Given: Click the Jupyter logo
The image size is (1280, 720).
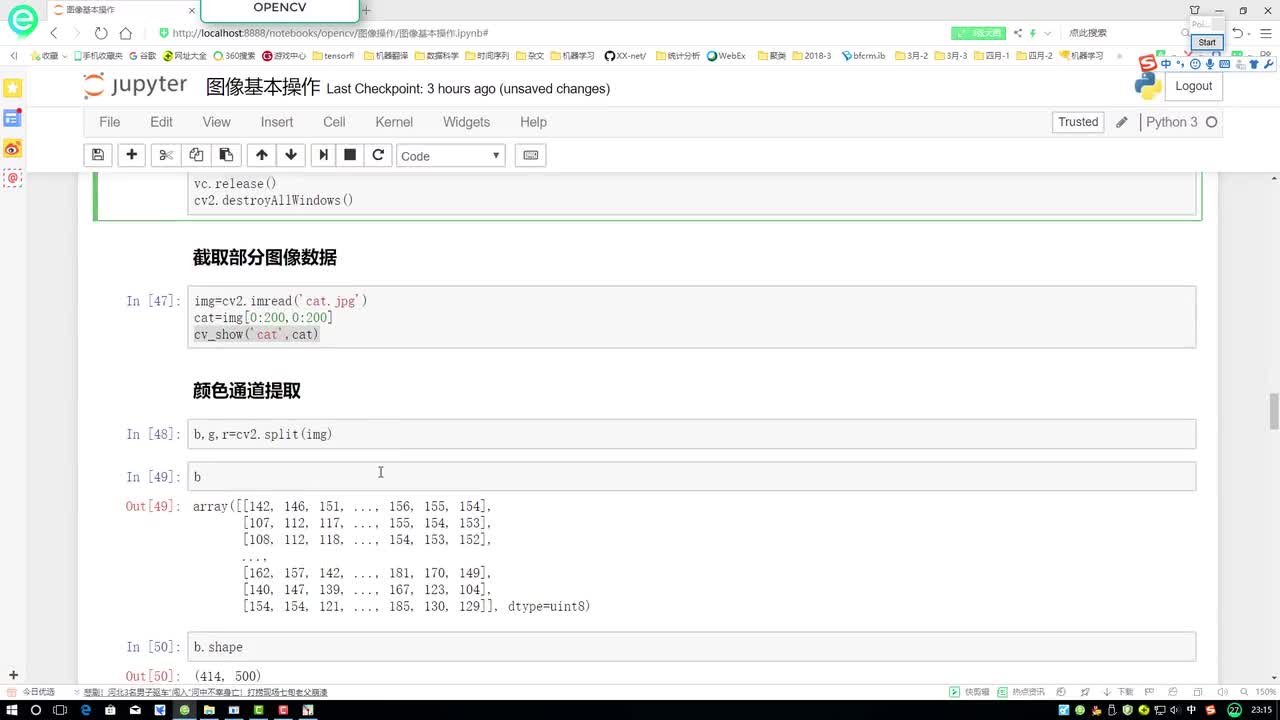Looking at the screenshot, I should 136,86.
